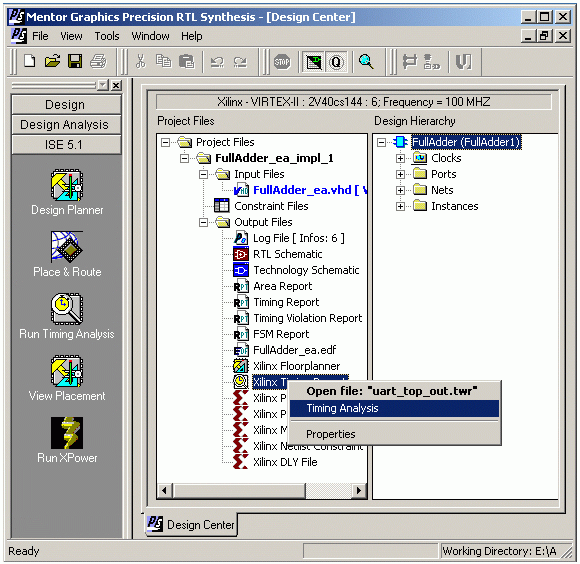Click the magnifier Find icon
This screenshot has width=580, height=564.
pyautogui.click(x=366, y=61)
